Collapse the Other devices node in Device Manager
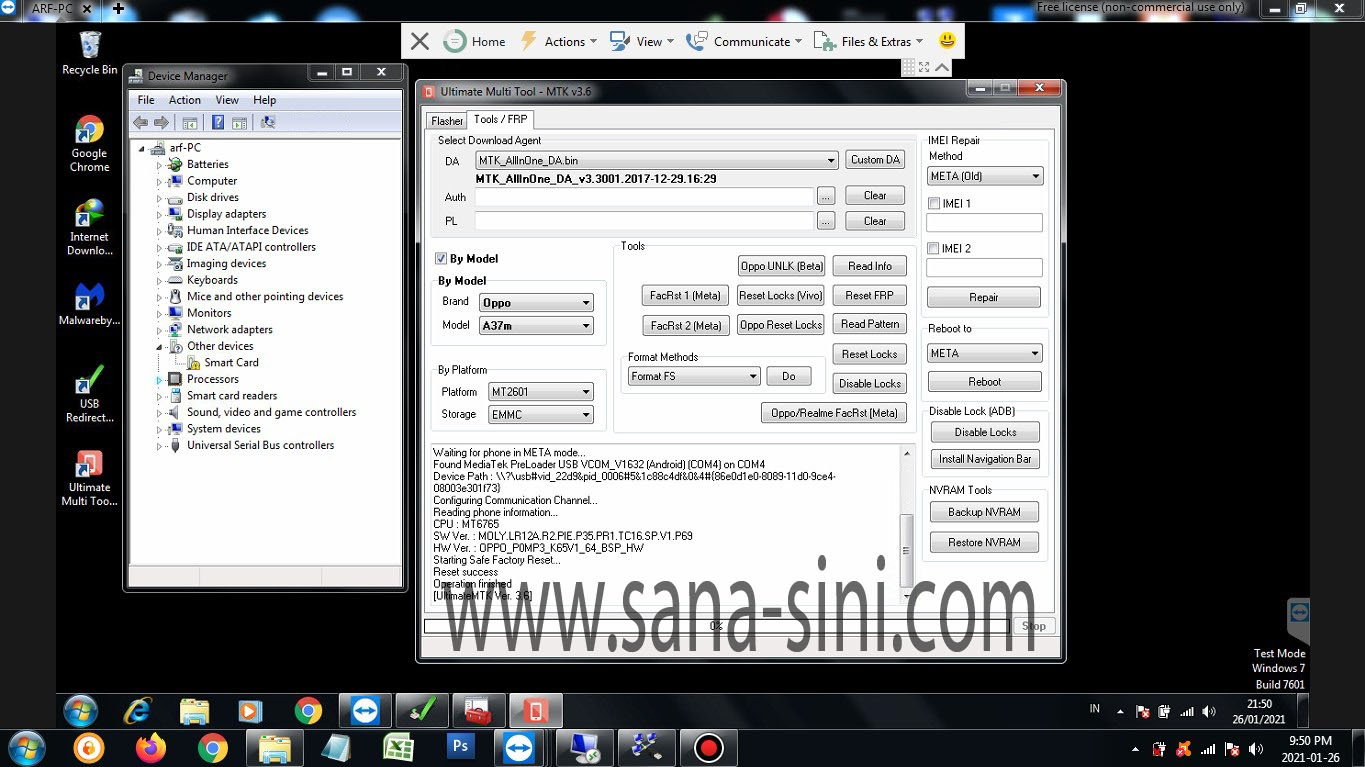 (x=159, y=346)
